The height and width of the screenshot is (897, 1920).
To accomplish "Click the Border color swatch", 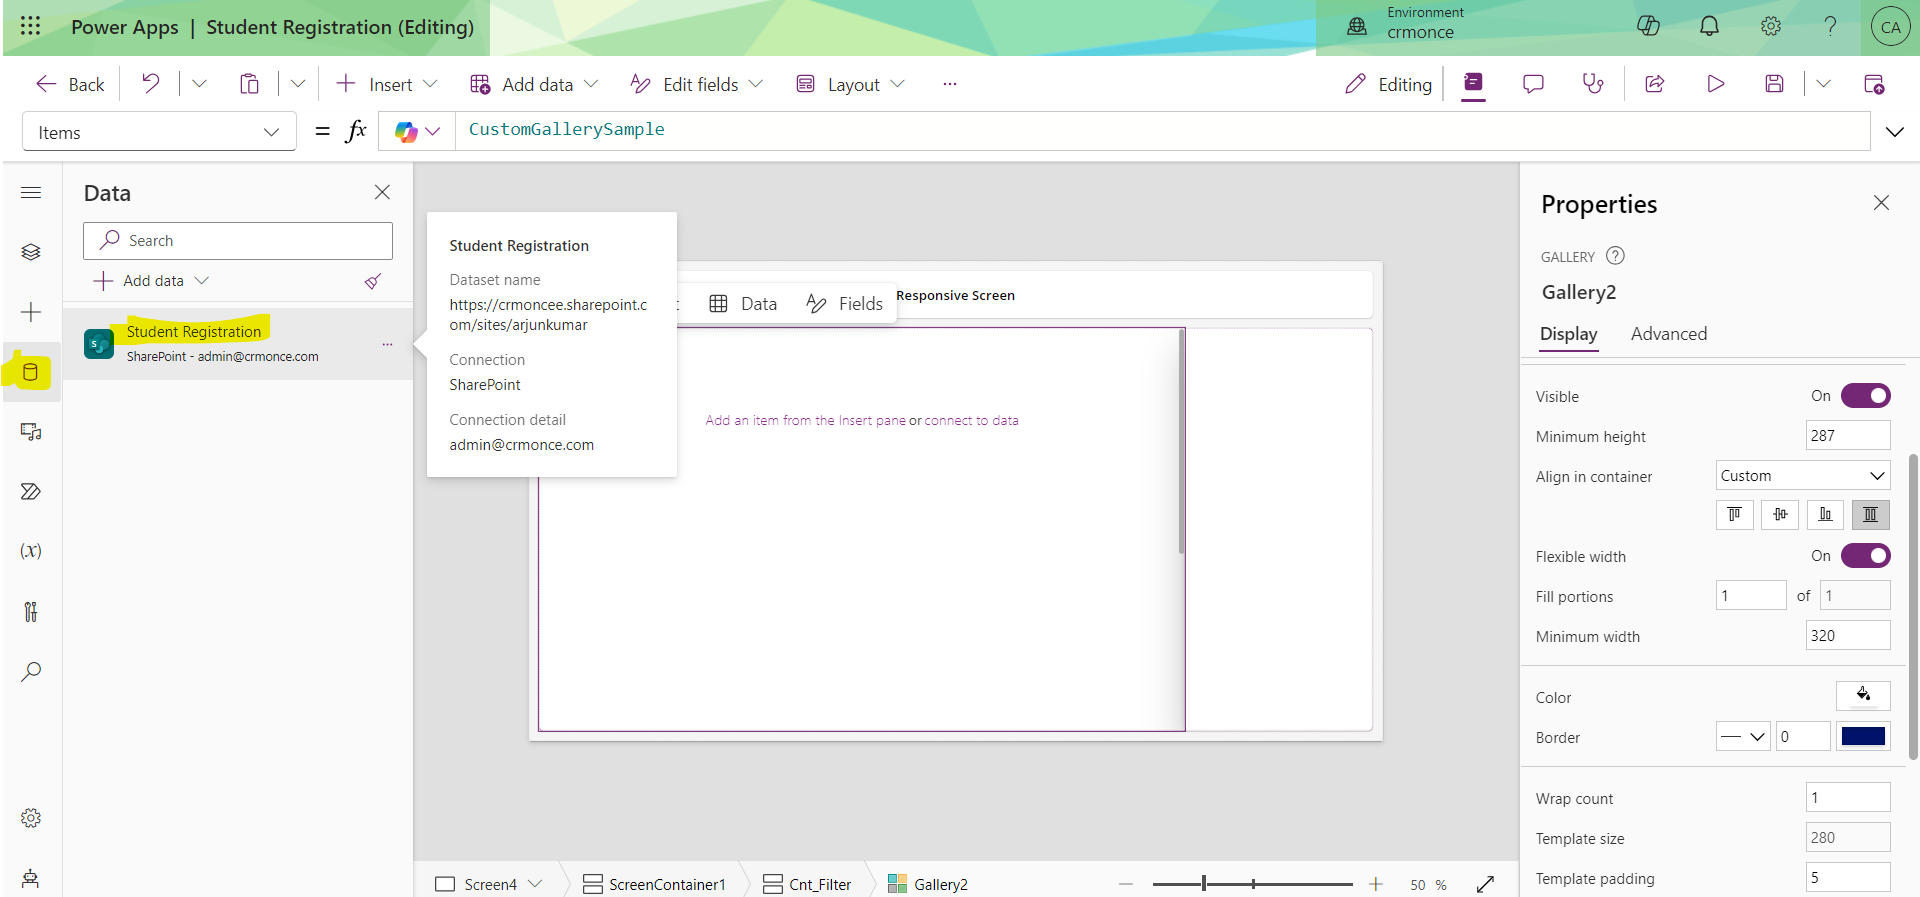I will click(1863, 737).
